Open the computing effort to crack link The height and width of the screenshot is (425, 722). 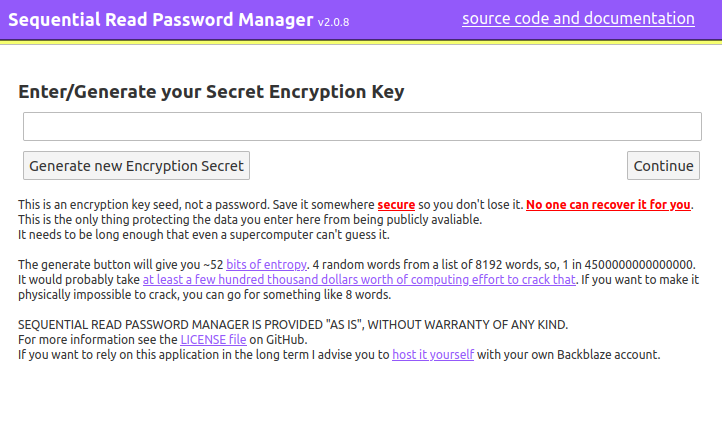(359, 280)
